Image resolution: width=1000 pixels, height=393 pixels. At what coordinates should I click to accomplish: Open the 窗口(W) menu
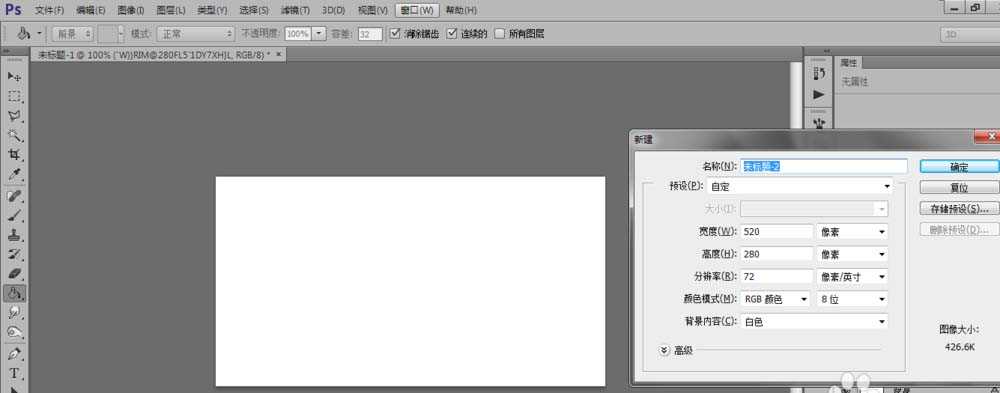(x=416, y=10)
